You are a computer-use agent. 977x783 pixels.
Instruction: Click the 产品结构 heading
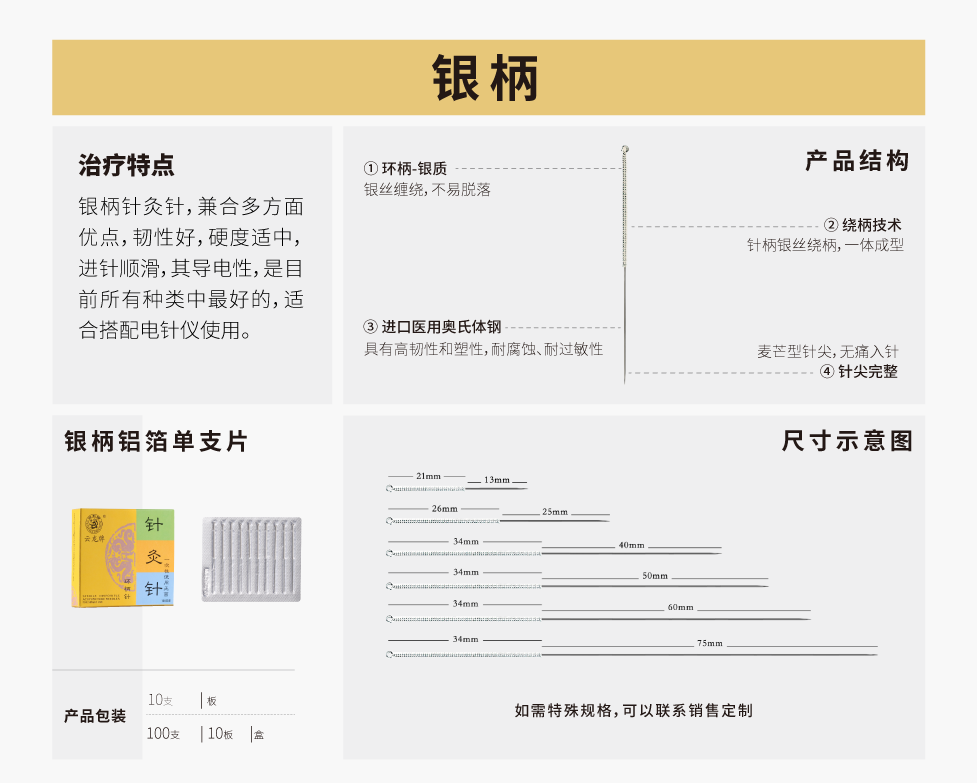pyautogui.click(x=857, y=161)
